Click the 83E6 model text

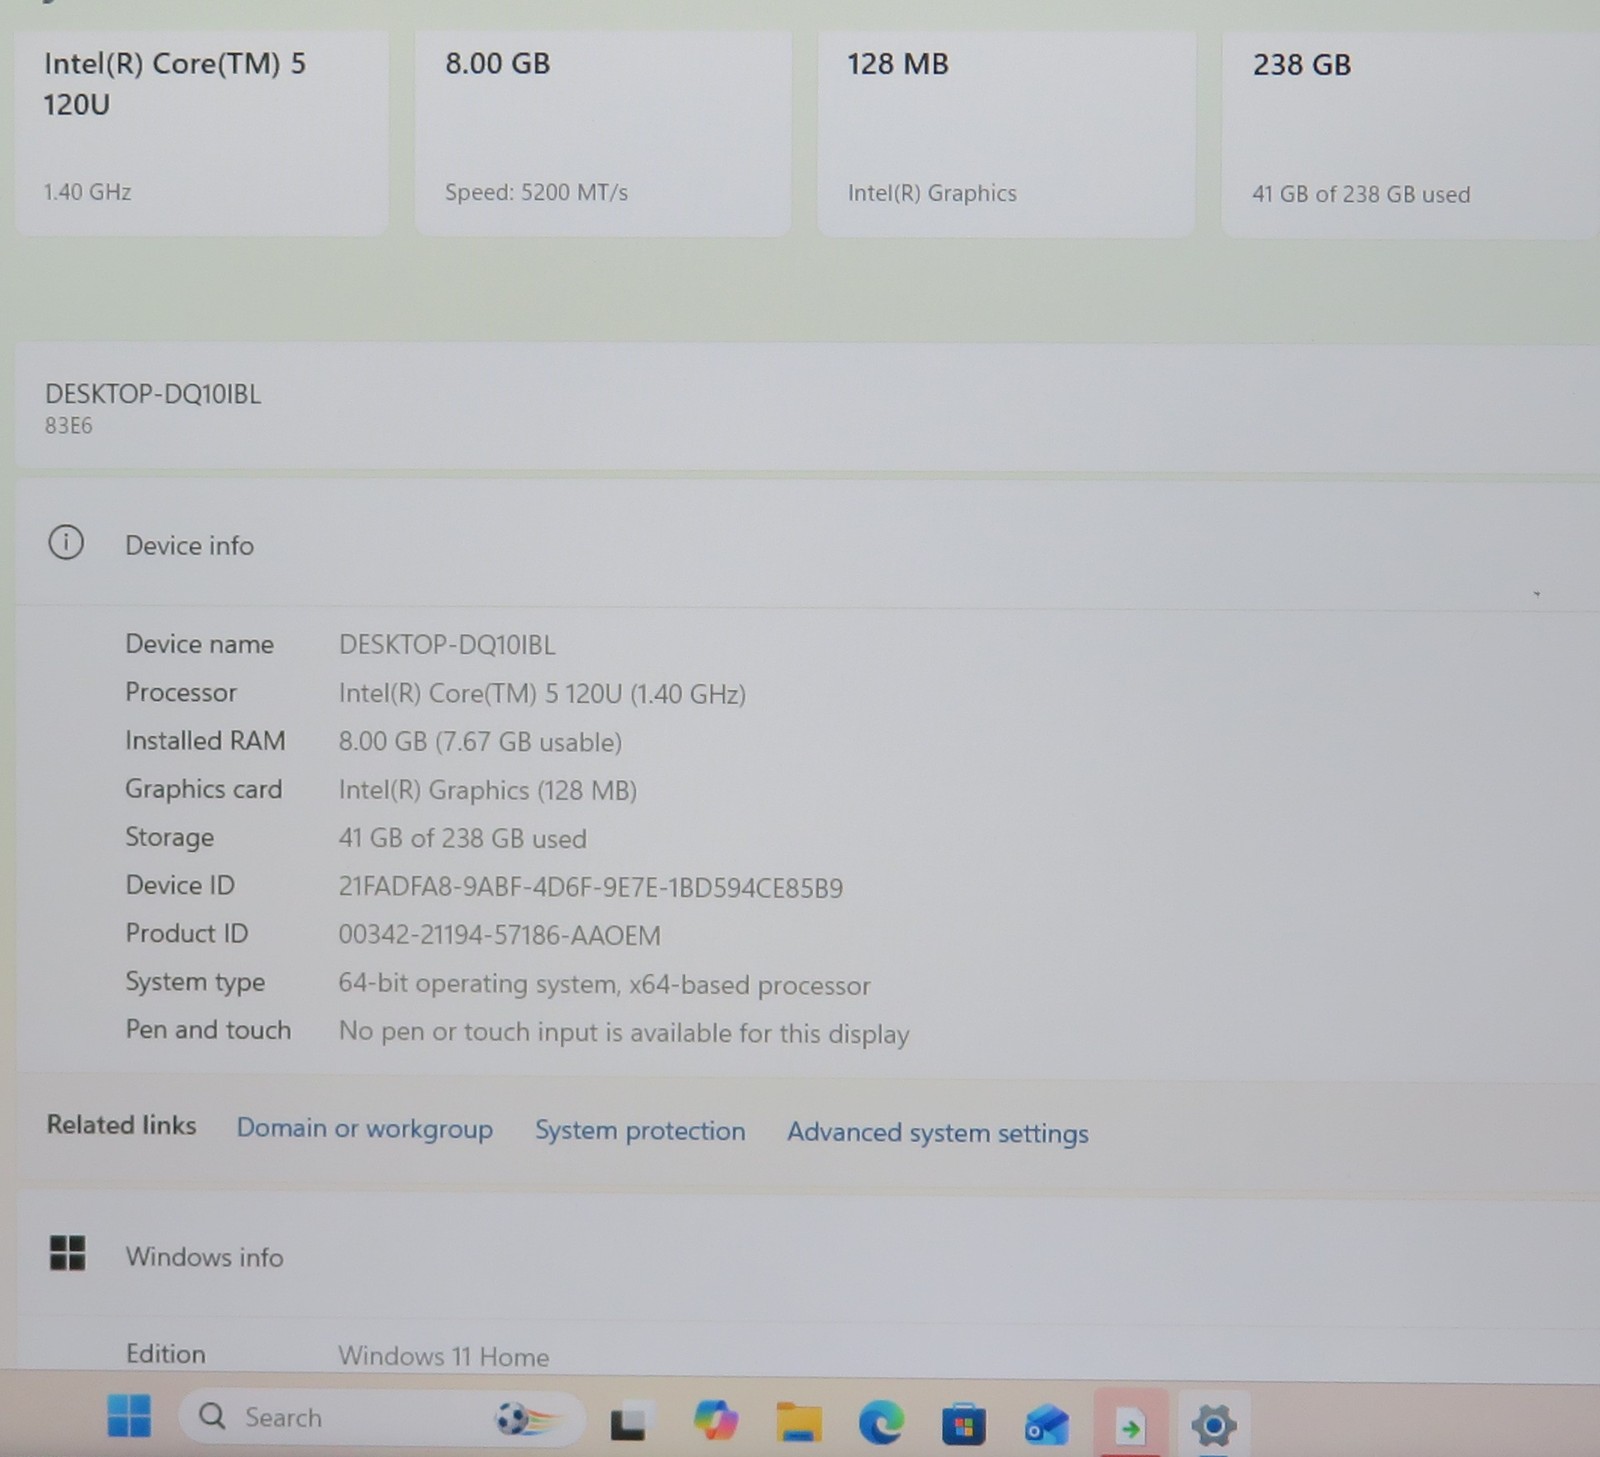coord(68,426)
